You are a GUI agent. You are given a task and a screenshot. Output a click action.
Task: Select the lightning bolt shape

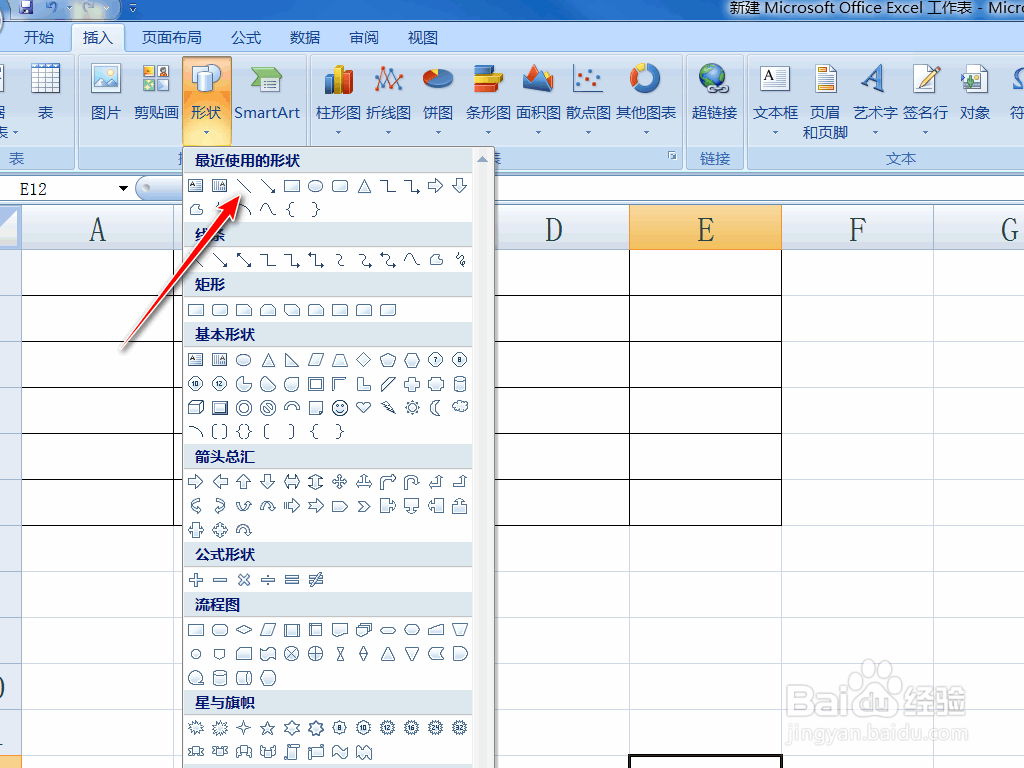click(388, 408)
